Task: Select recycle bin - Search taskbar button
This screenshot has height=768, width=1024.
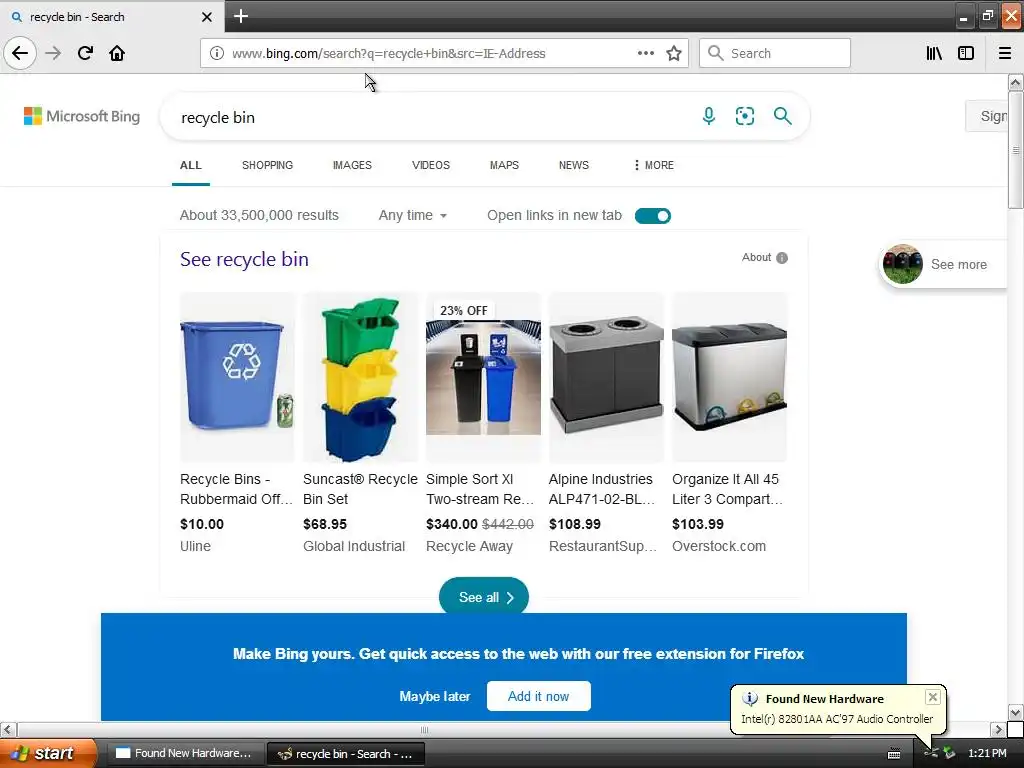Action: click(346, 754)
